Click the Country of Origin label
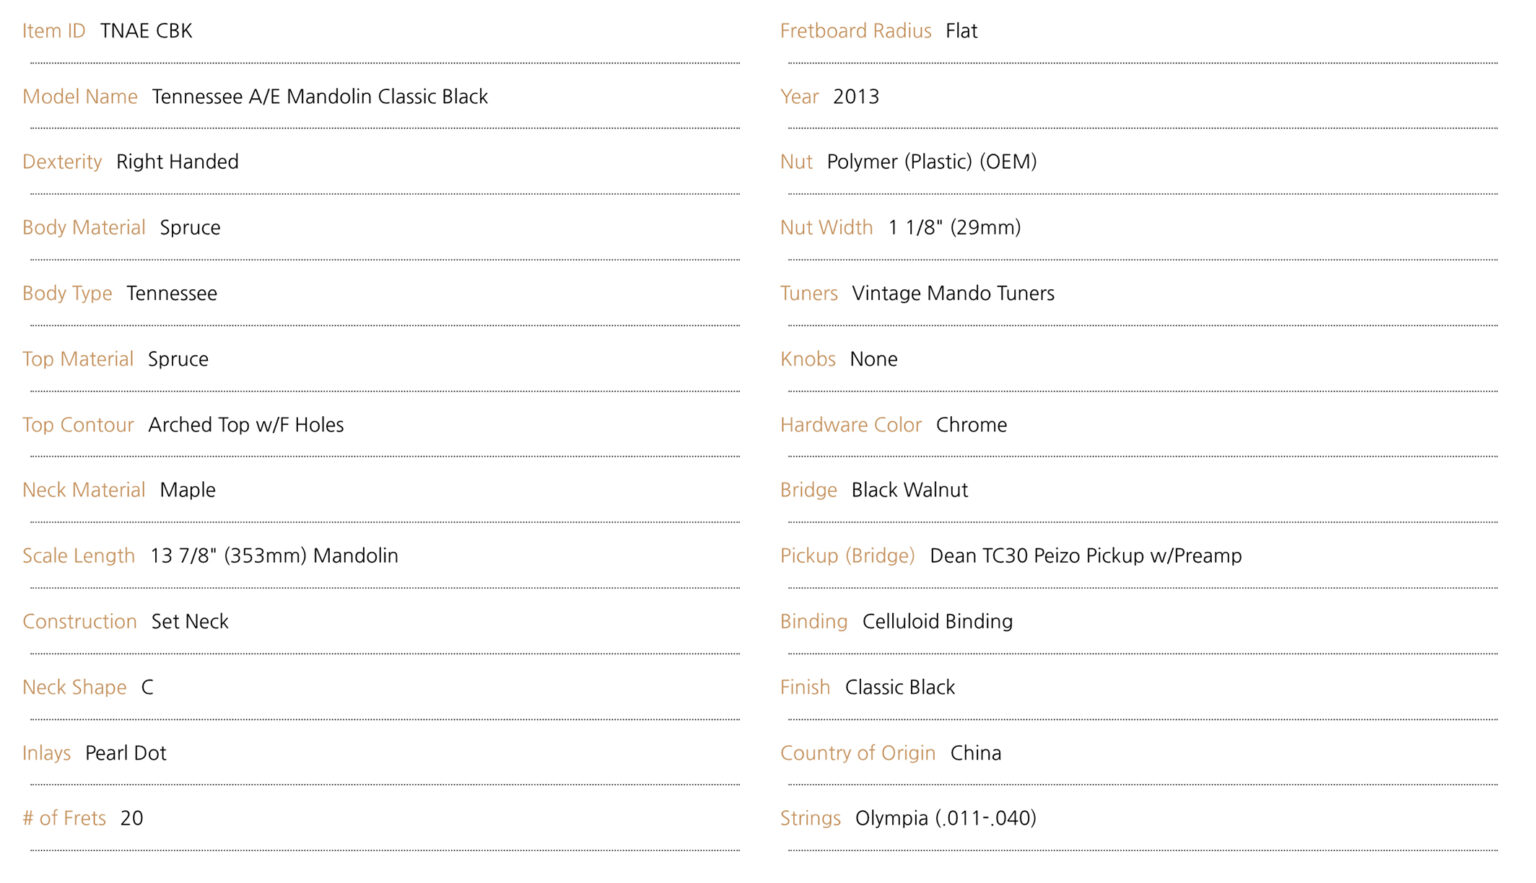 pos(858,753)
